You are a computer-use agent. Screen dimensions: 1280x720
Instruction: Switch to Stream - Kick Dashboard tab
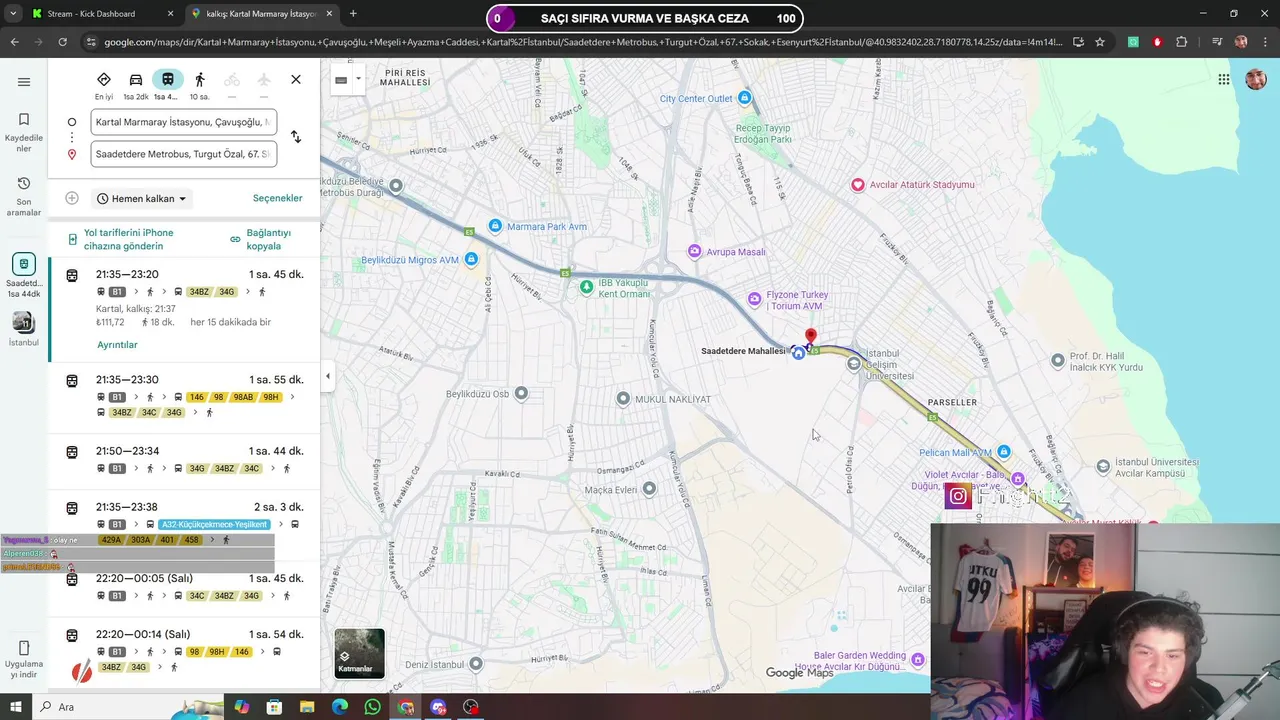point(104,14)
